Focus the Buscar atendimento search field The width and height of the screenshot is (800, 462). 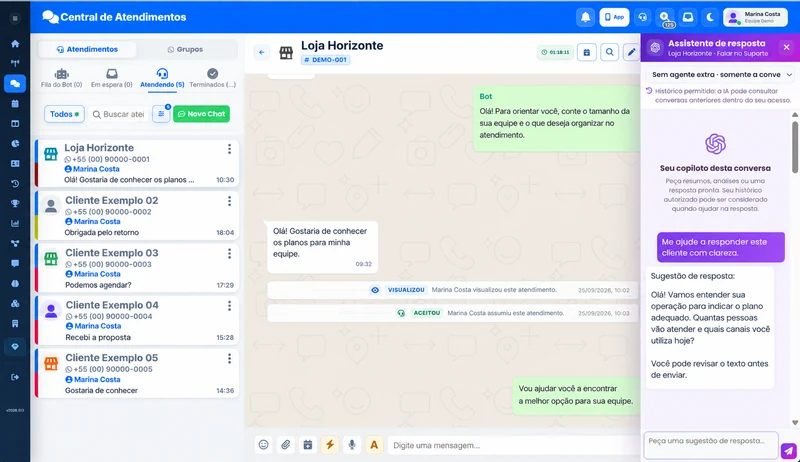click(x=119, y=114)
